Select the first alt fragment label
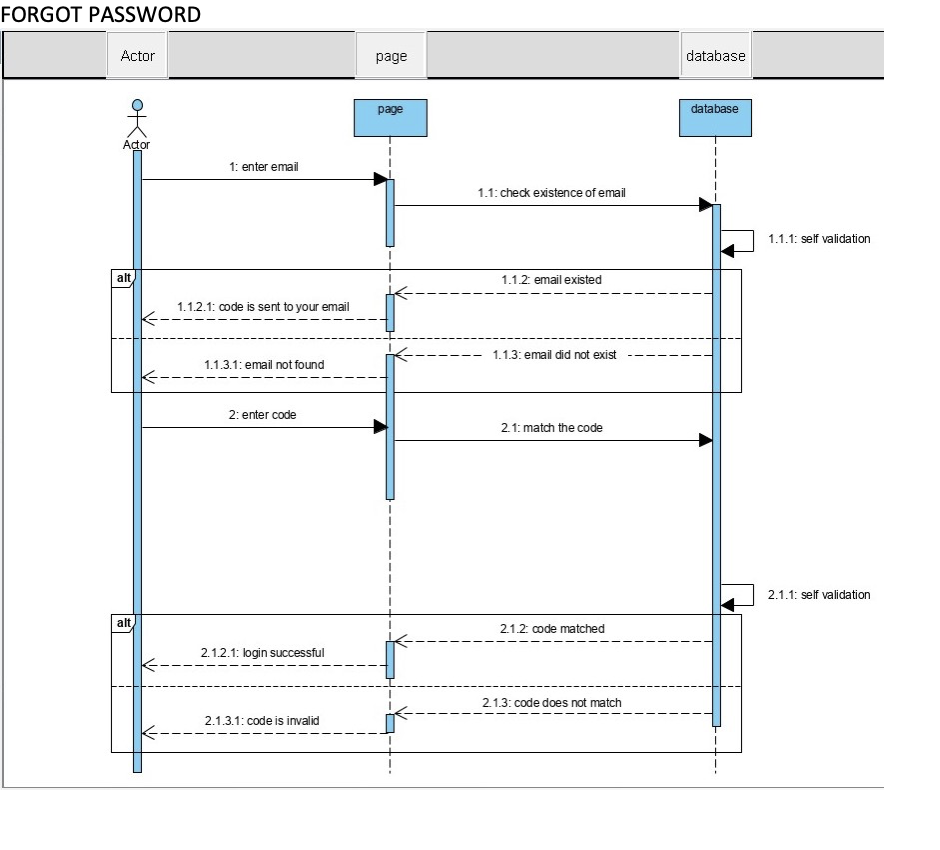 tap(122, 278)
